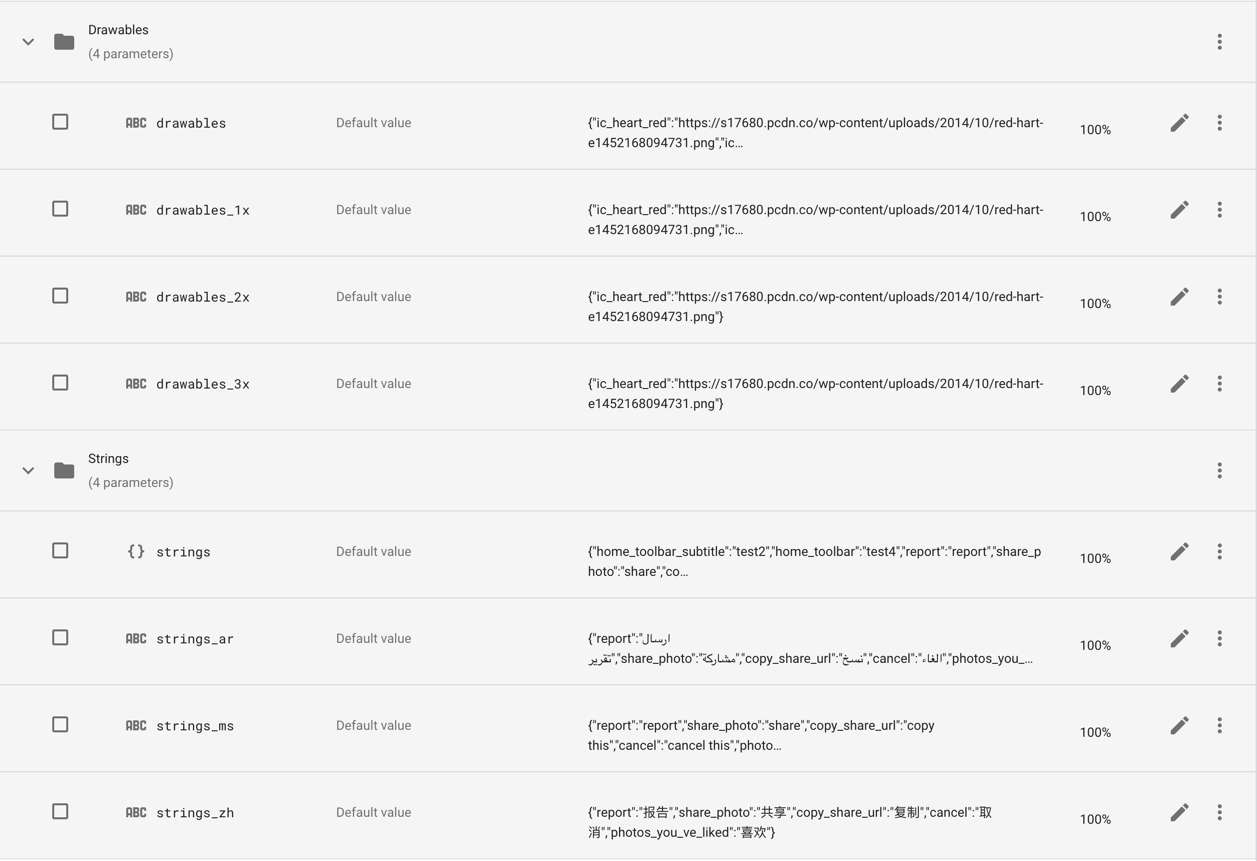Tick the checkbox next to strings_ar
This screenshot has width=1257, height=861.
click(60, 638)
